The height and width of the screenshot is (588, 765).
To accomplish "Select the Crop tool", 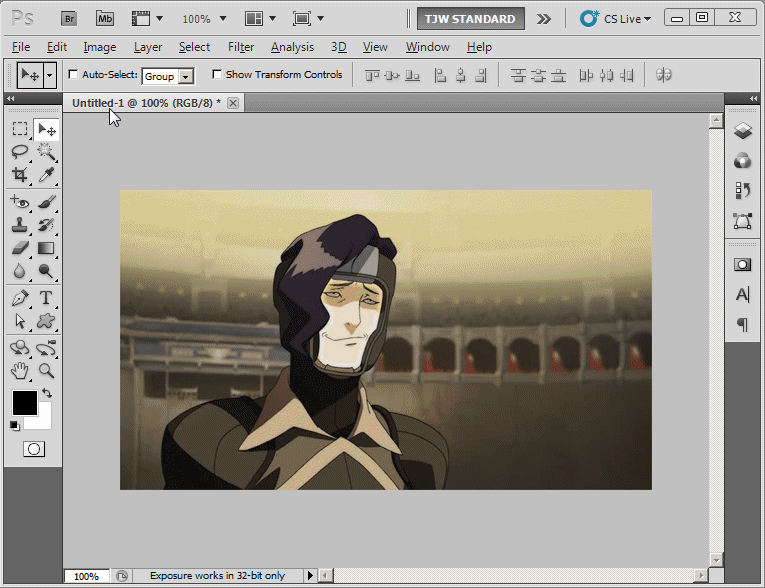I will coord(20,174).
